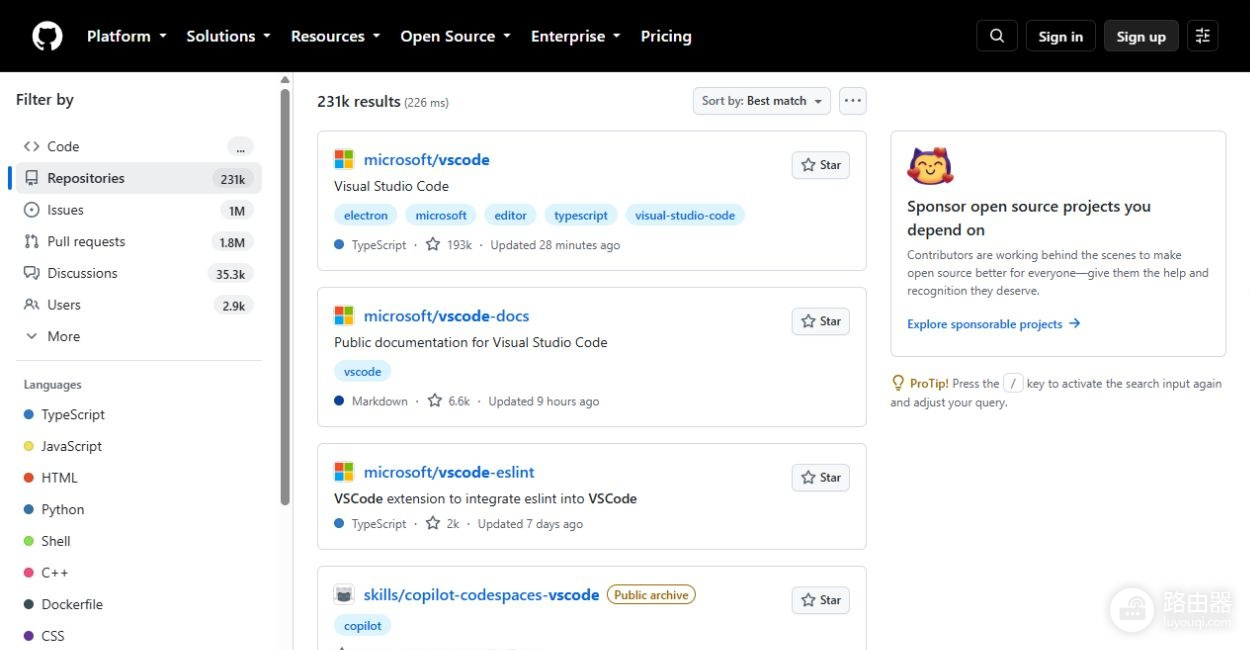Click the Code filter icon
Image resolution: width=1250 pixels, height=650 pixels.
point(31,146)
